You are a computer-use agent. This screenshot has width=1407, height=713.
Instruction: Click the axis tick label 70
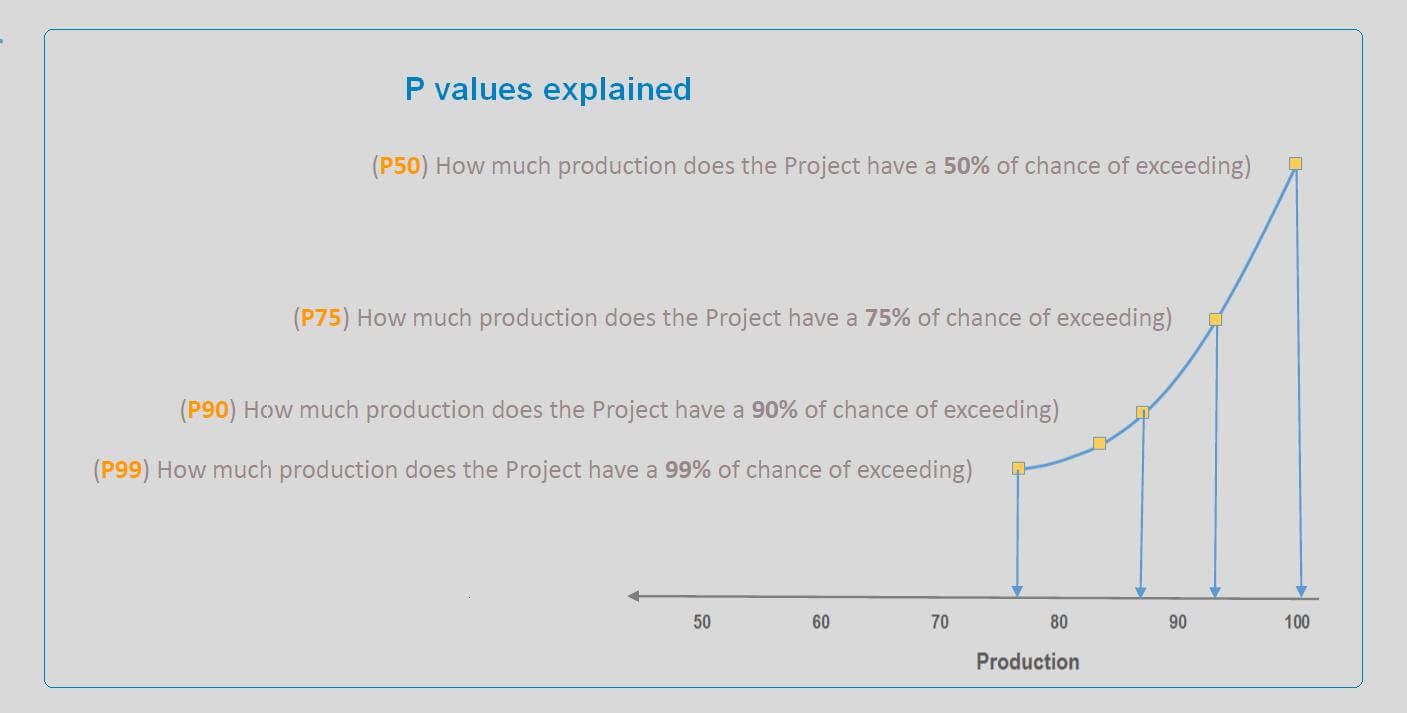point(940,622)
